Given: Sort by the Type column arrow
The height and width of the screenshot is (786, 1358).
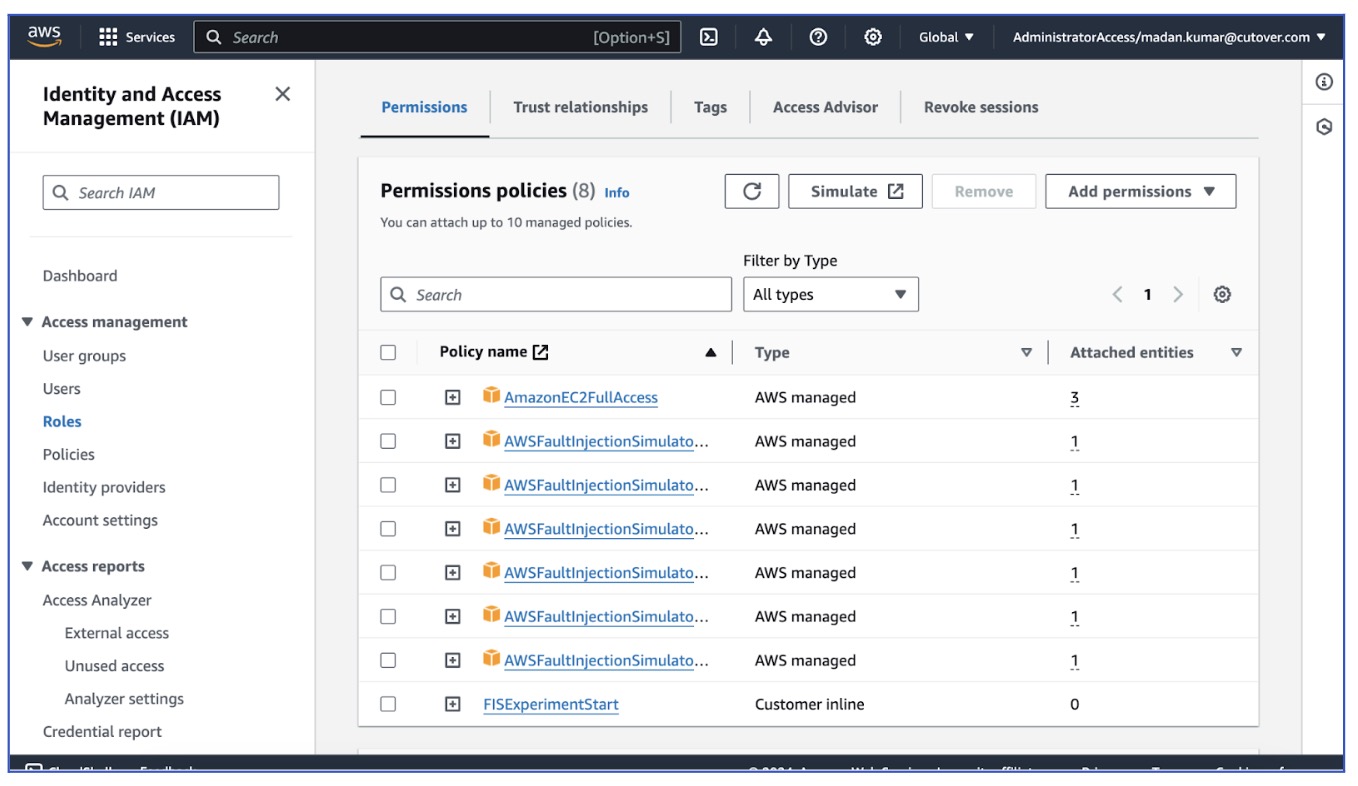Looking at the screenshot, I should pos(1026,353).
